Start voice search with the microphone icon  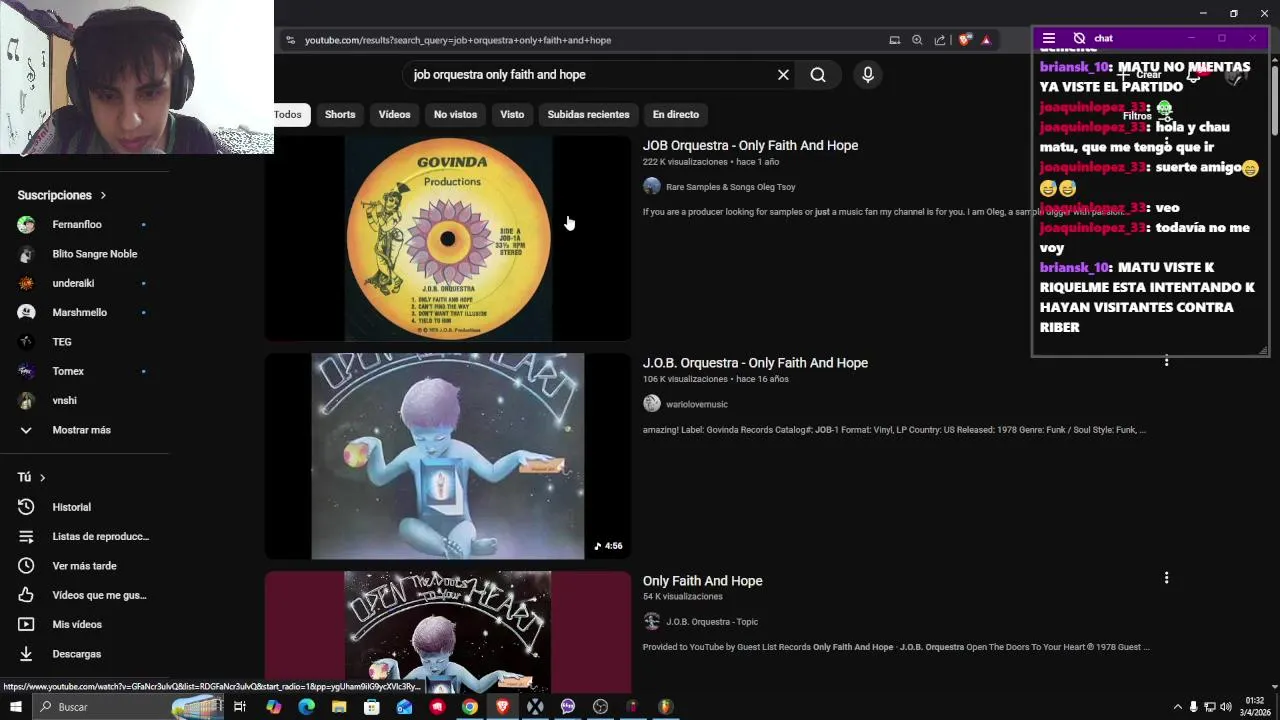(x=867, y=75)
